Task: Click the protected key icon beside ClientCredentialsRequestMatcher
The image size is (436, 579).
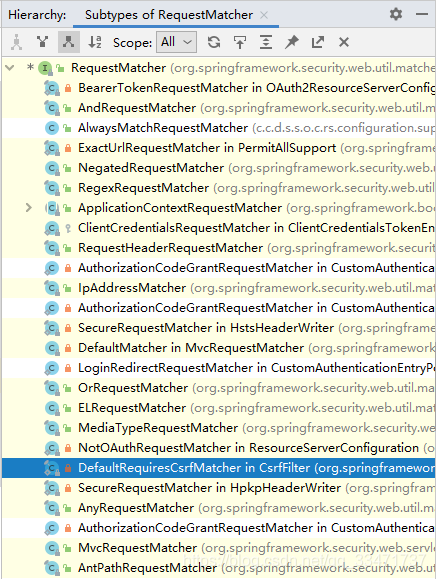Action: (x=68, y=229)
